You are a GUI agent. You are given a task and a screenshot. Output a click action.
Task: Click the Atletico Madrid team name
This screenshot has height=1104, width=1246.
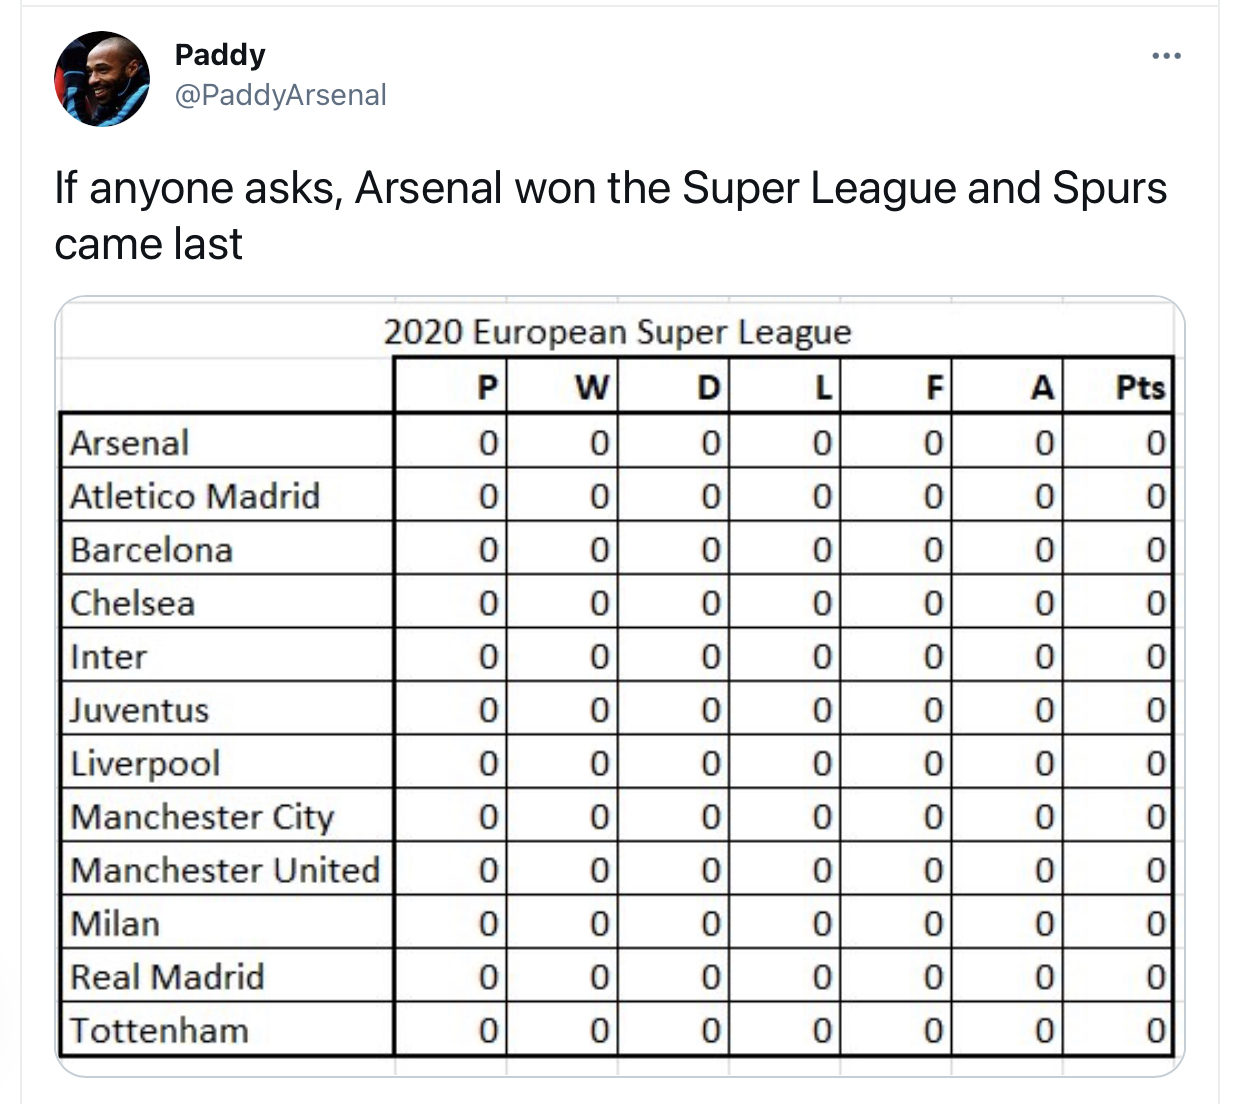click(x=195, y=496)
